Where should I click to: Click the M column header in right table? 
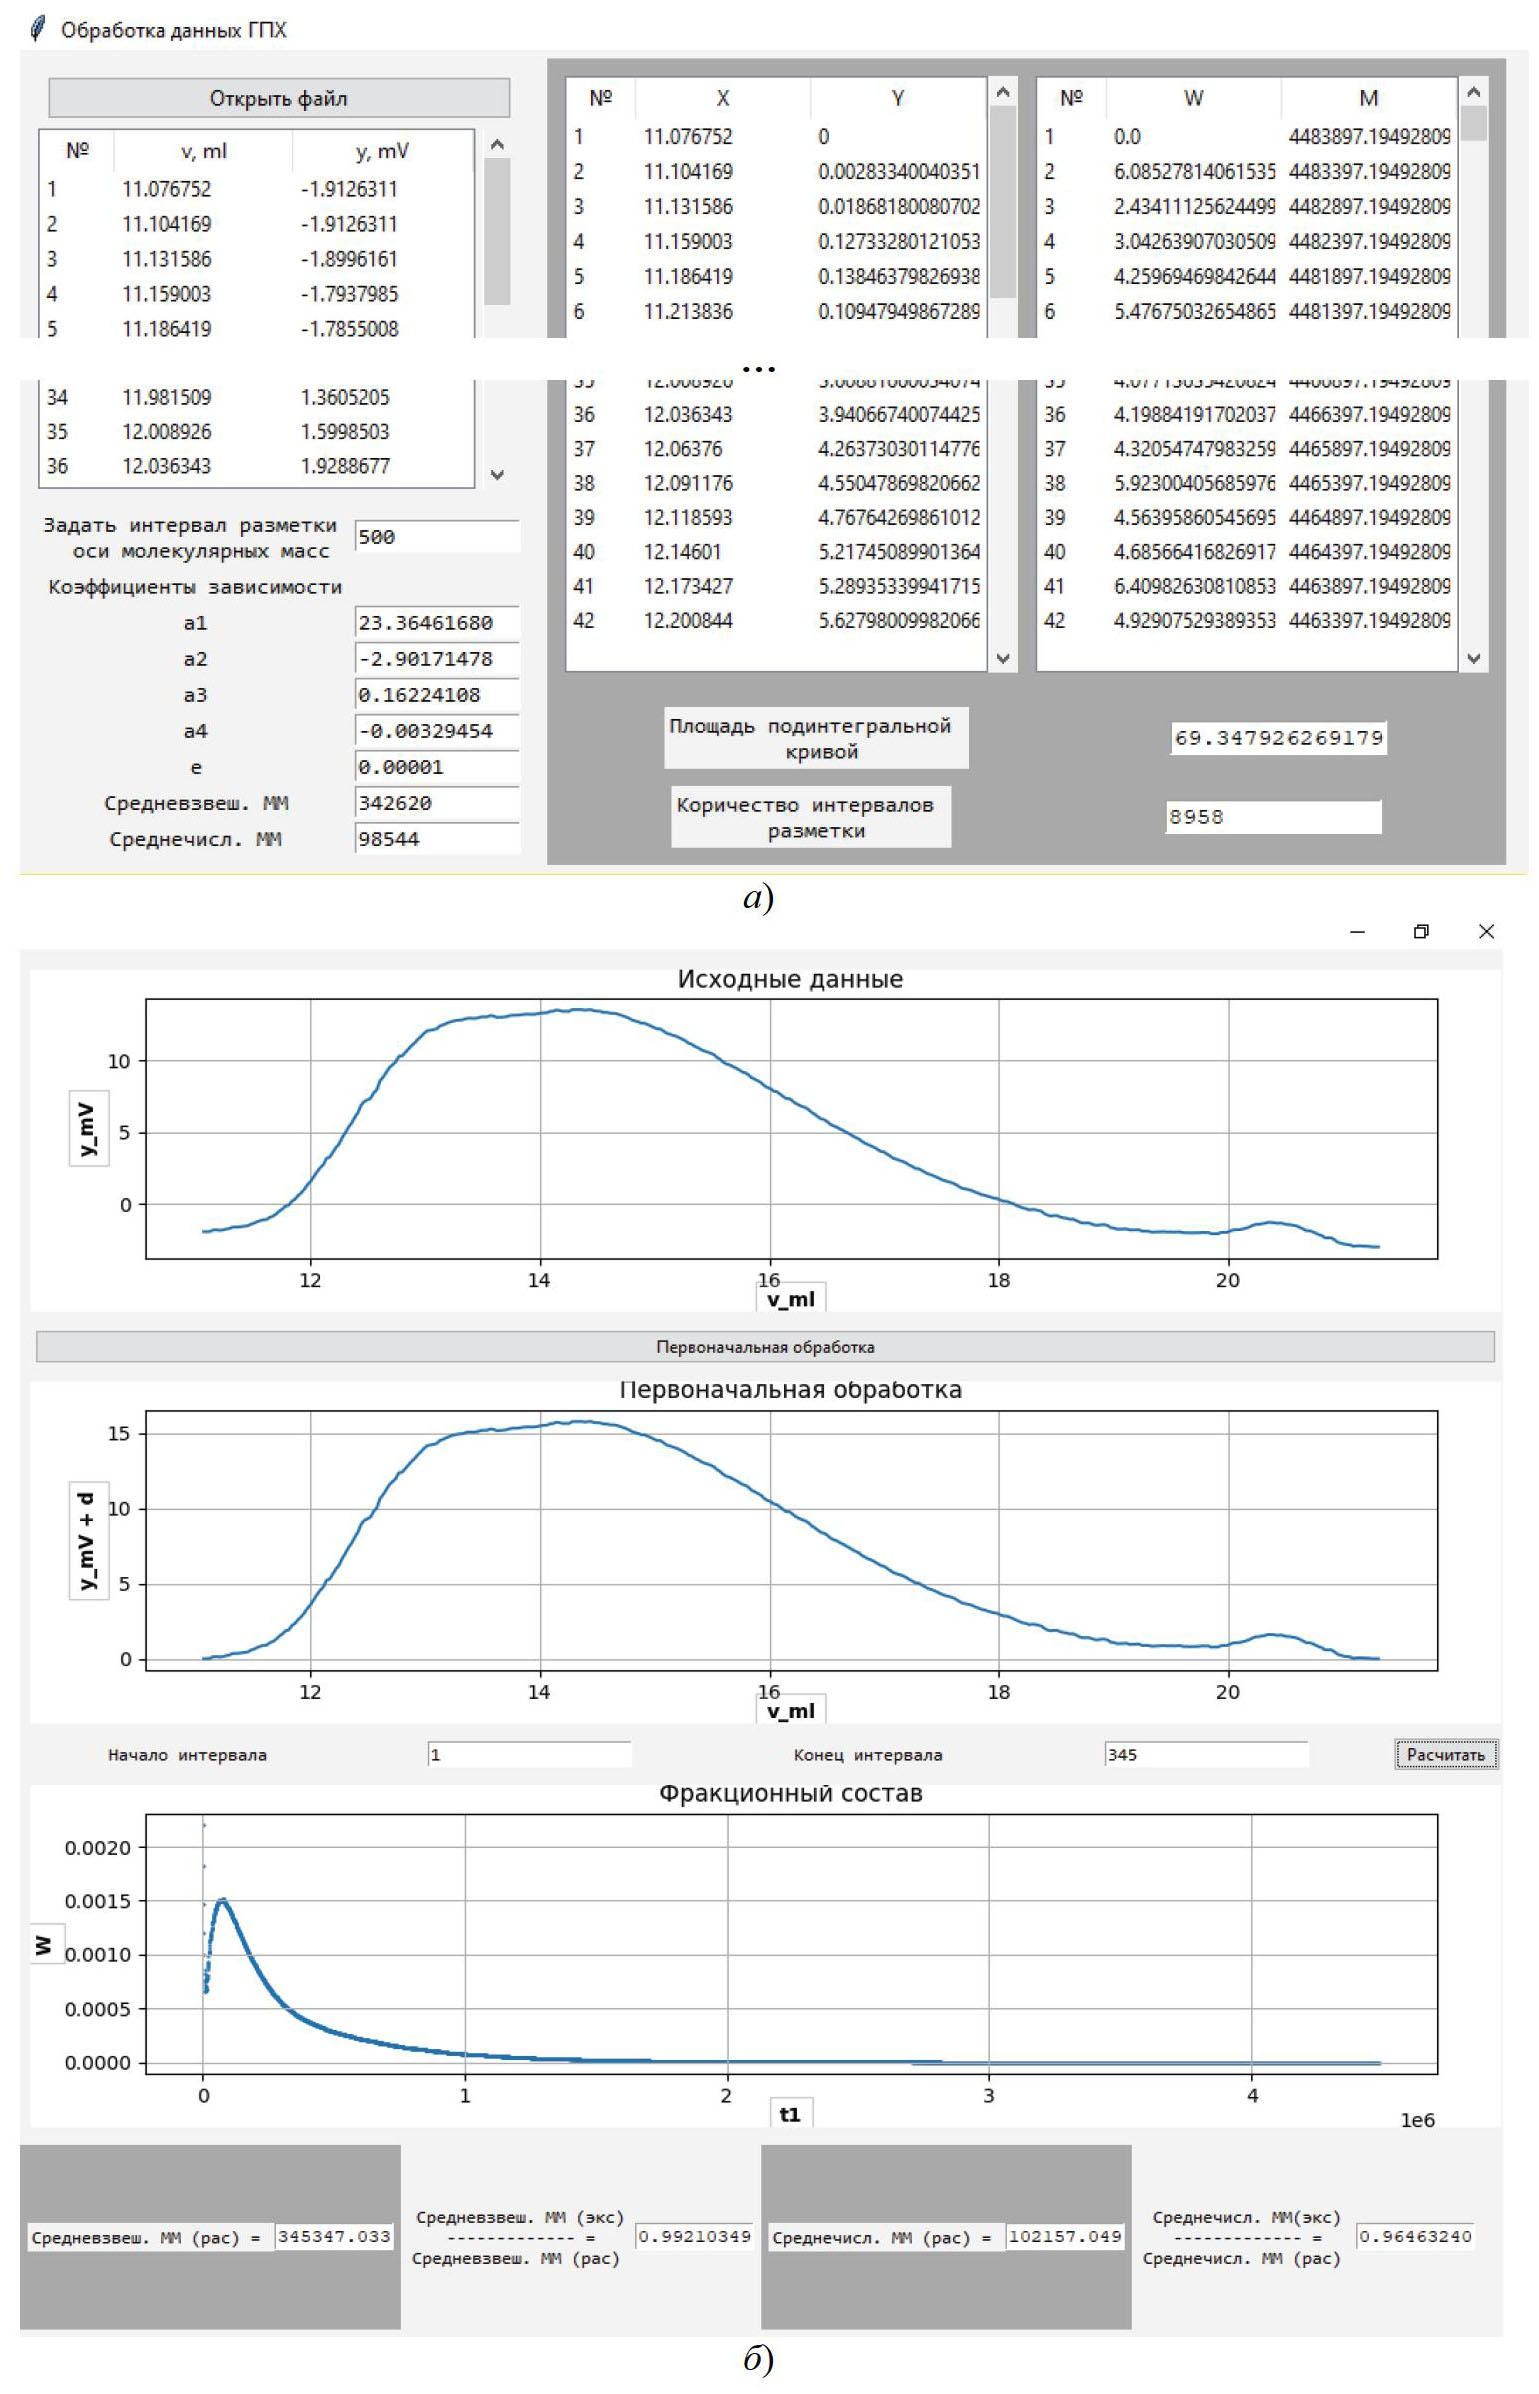pos(1368,98)
